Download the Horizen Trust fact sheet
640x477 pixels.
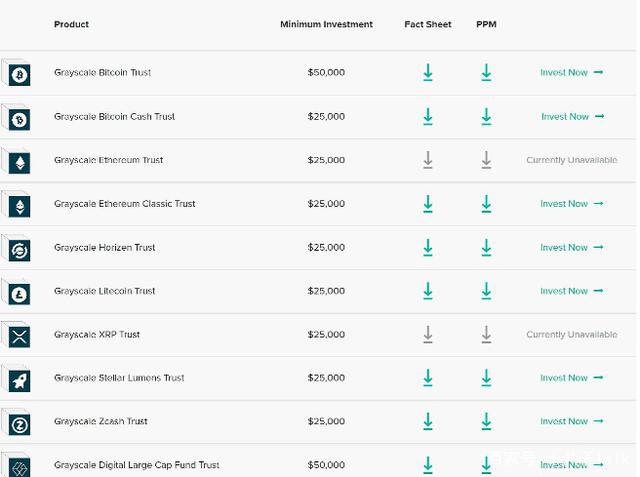pyautogui.click(x=428, y=248)
